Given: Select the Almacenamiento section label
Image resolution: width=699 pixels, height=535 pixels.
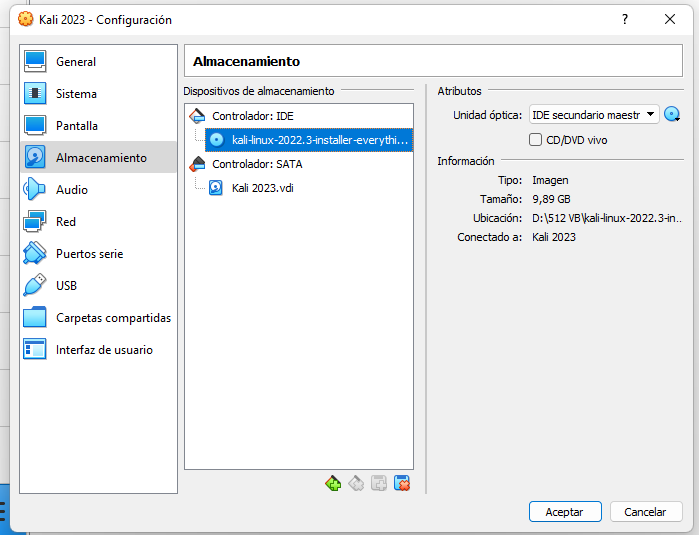Looking at the screenshot, I should point(101,158).
